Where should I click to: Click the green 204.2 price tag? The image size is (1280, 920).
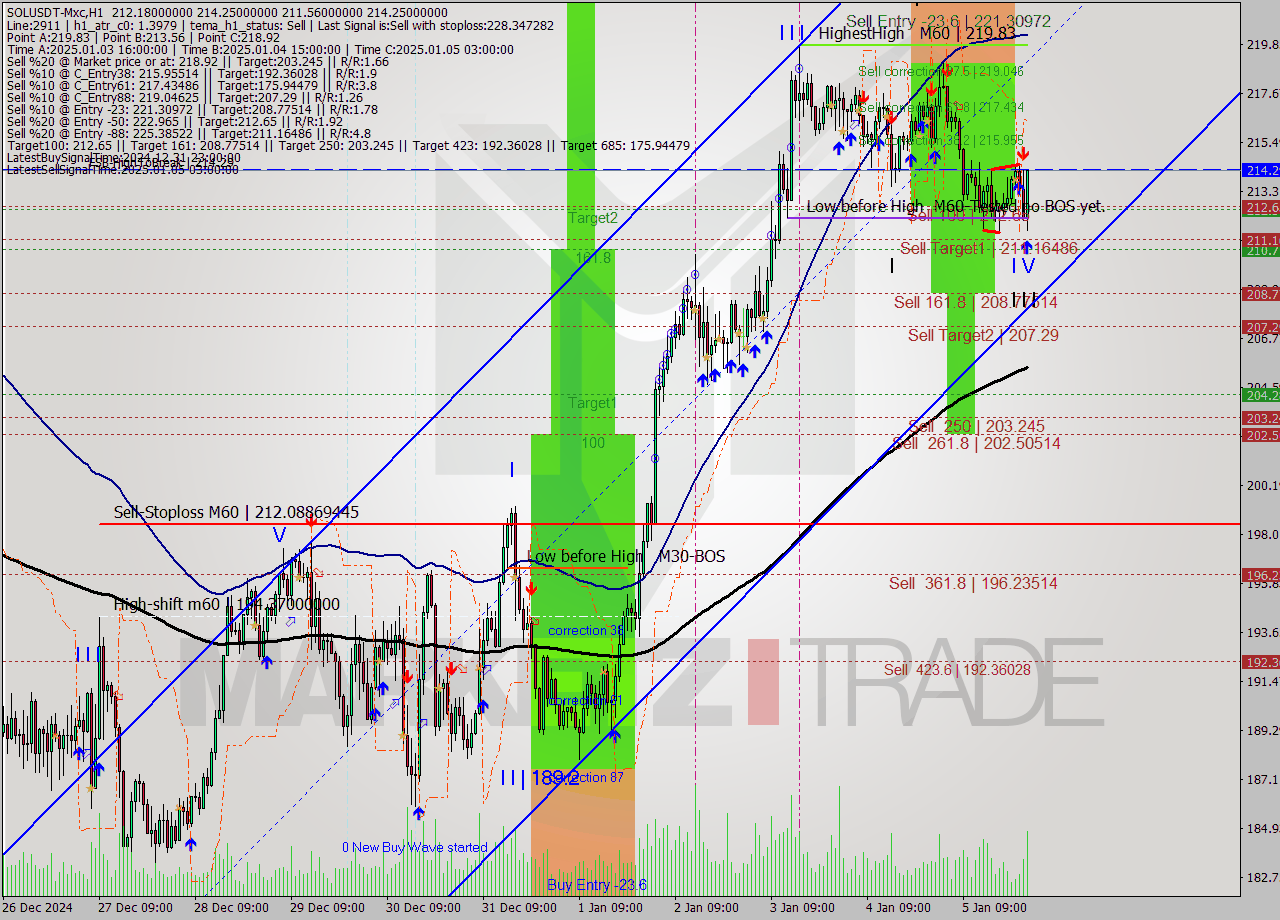pyautogui.click(x=1260, y=394)
